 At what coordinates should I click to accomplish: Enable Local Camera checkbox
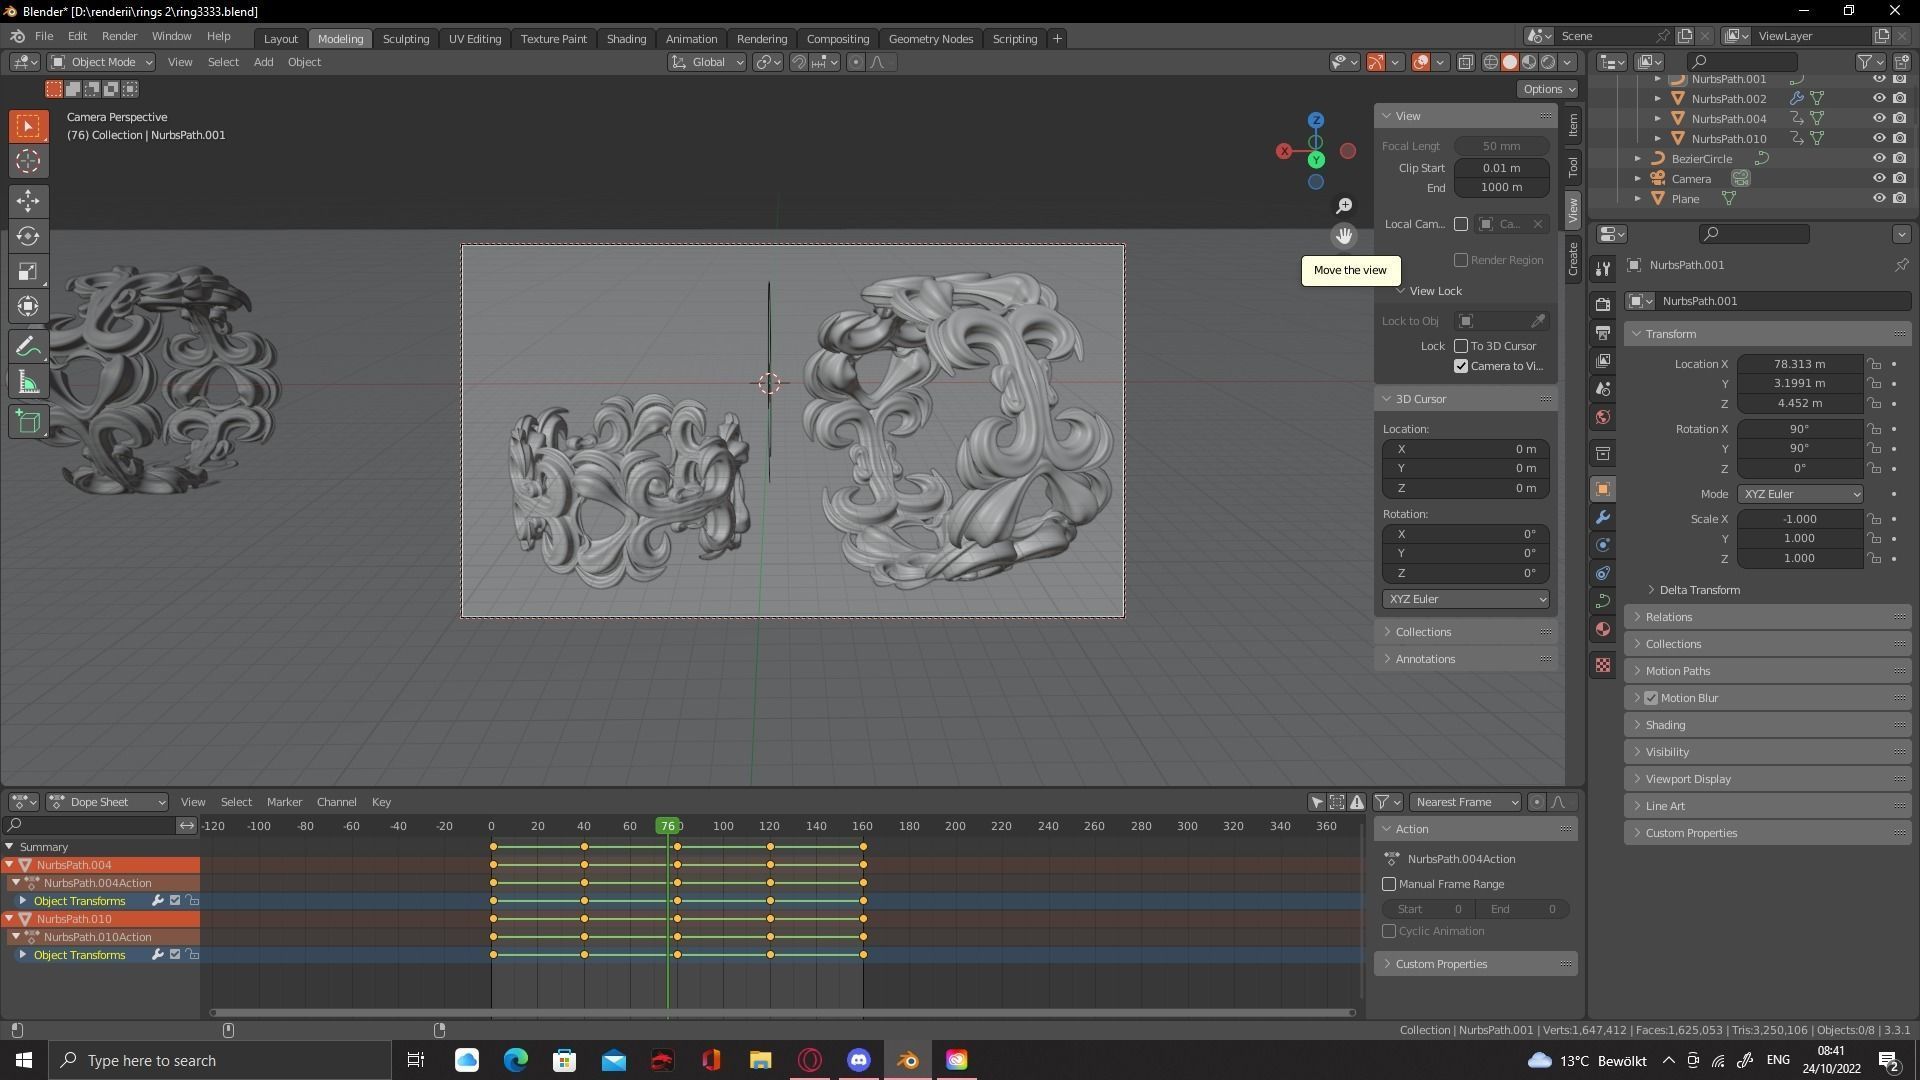click(1461, 224)
